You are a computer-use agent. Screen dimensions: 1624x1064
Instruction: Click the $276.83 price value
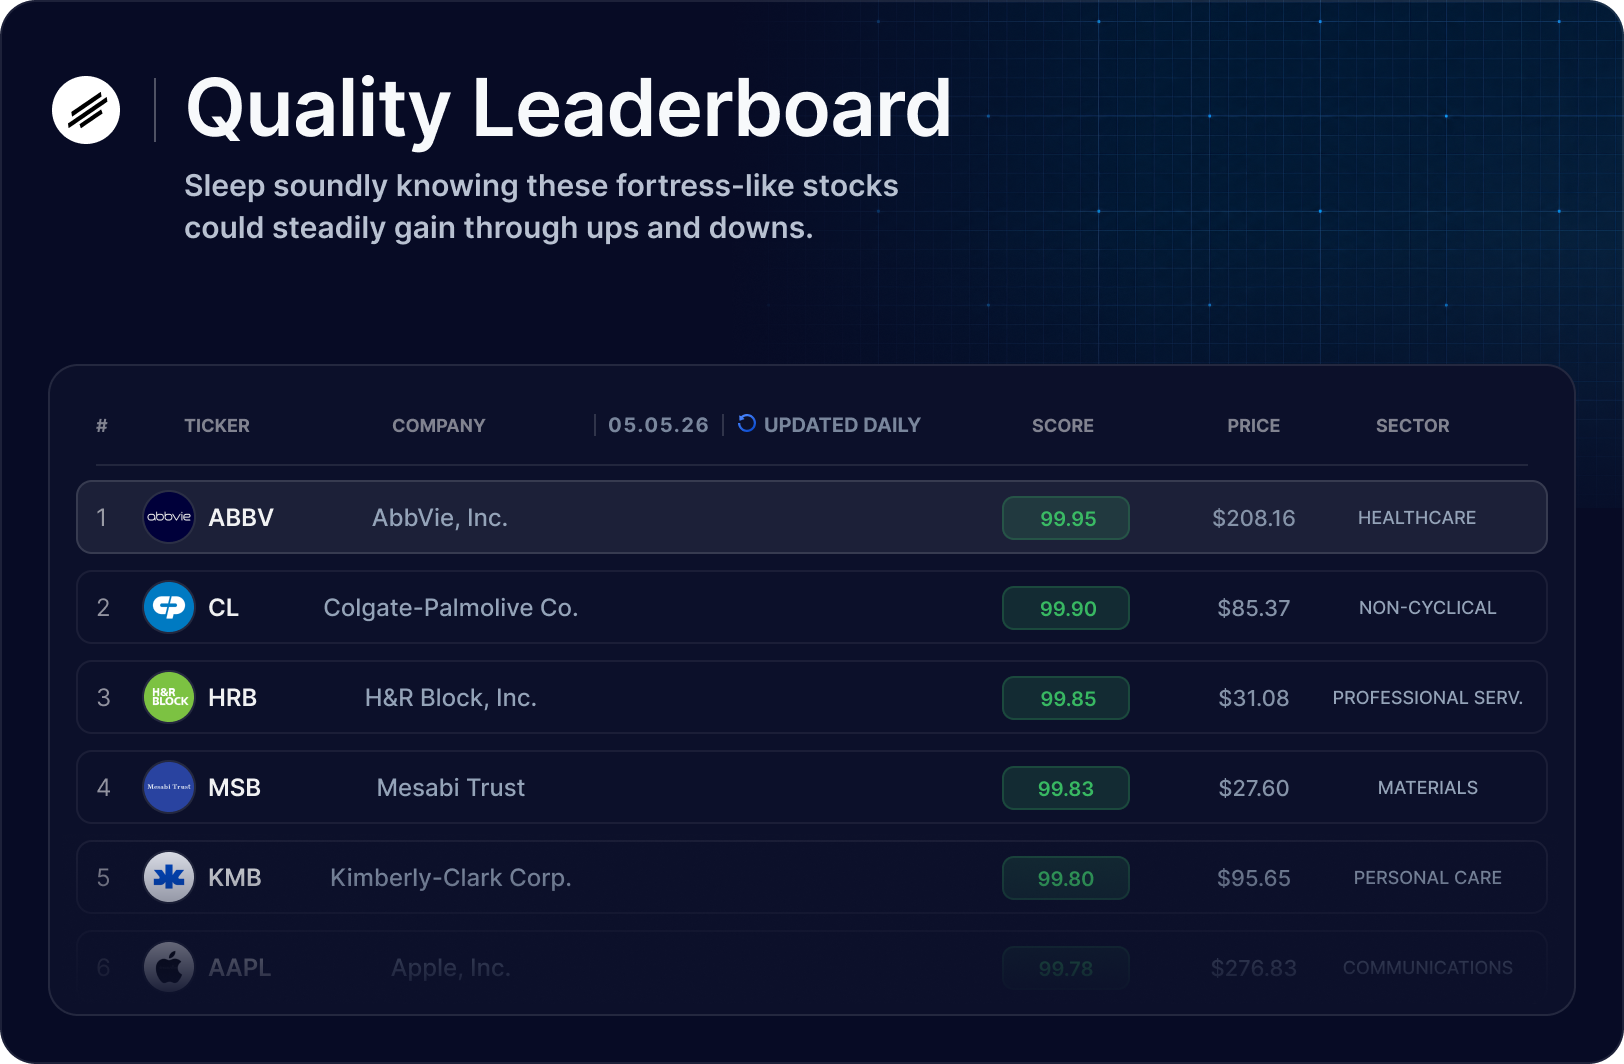tap(1254, 968)
